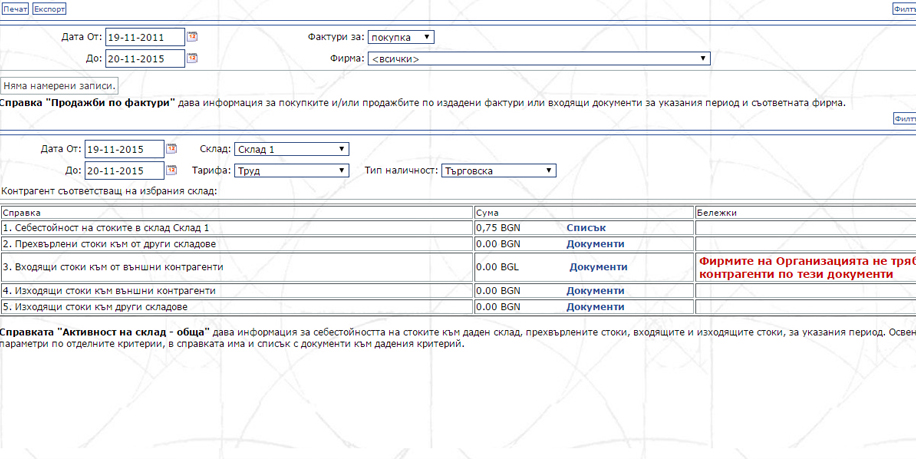Open Документи link for Входящи стоки row
916x459 pixels.
click(x=598, y=267)
